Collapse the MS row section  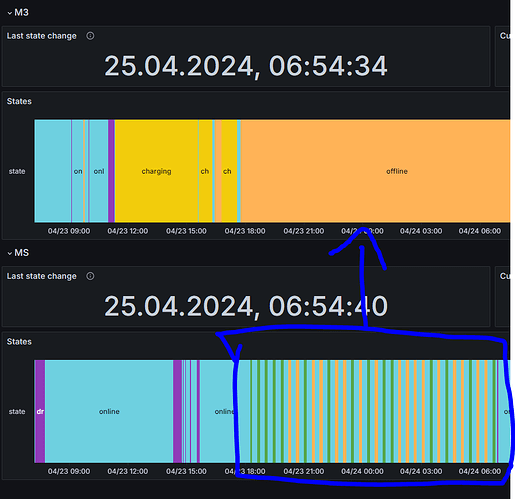[x=10, y=253]
